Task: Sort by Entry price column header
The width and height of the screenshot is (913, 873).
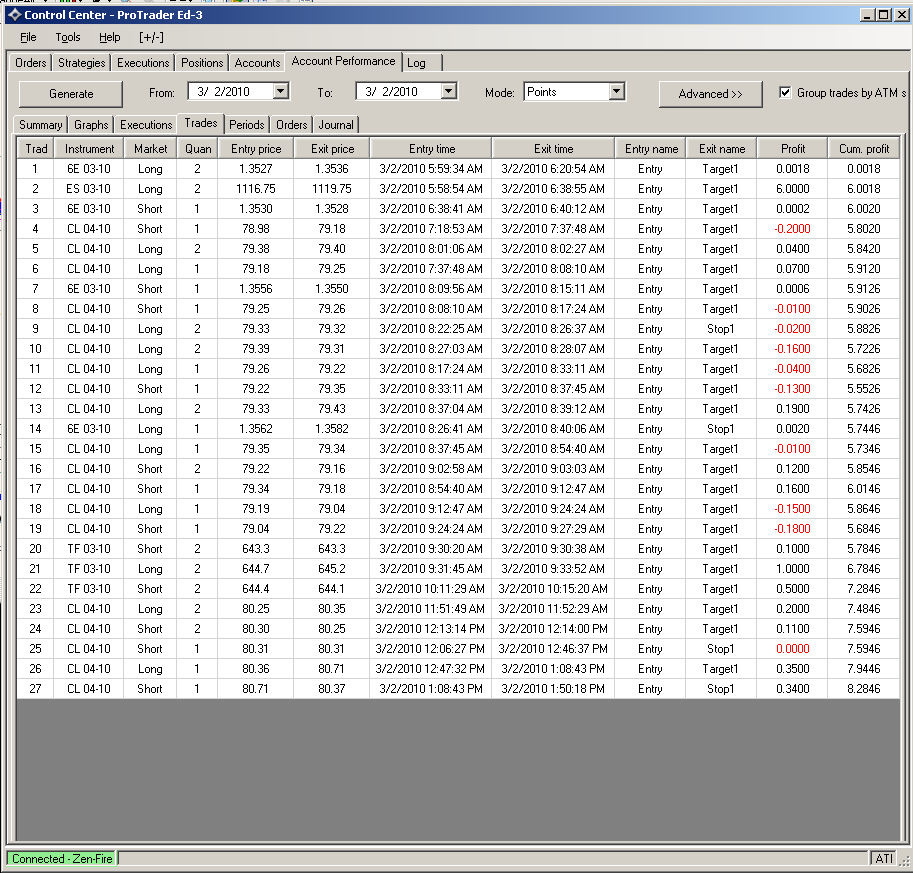Action: click(256, 149)
